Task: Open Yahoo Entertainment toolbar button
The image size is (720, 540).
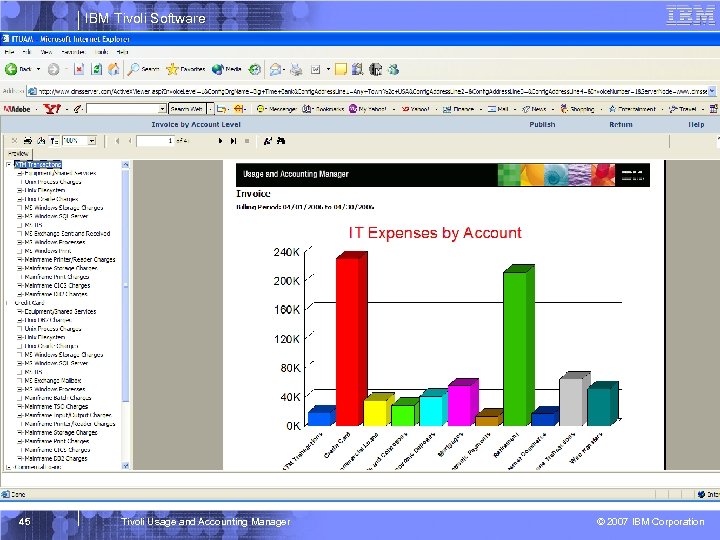Action: pos(632,109)
